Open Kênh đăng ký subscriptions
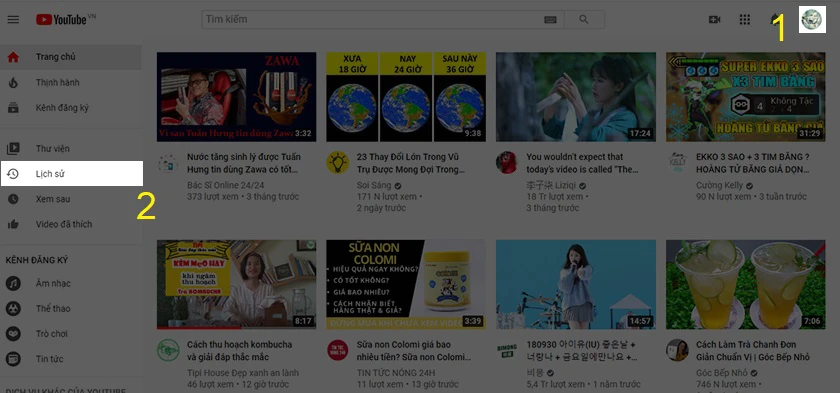Screen dimensions: 840x393 pos(71,108)
